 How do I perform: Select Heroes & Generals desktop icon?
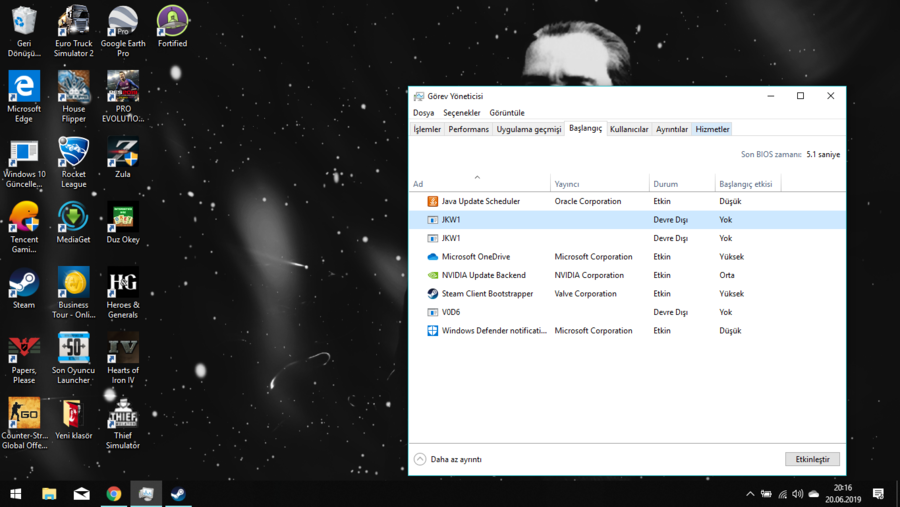pos(123,293)
